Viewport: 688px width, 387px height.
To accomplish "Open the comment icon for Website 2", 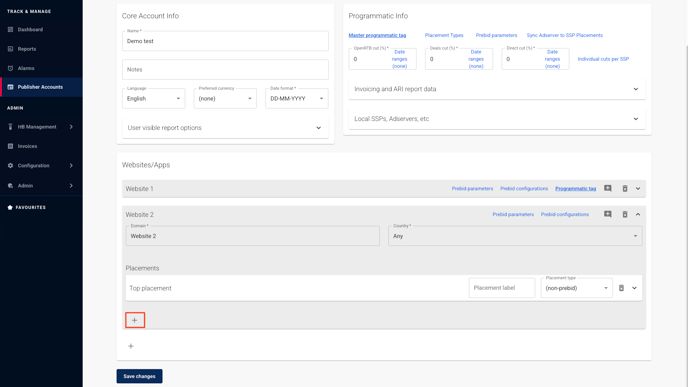I will [608, 215].
